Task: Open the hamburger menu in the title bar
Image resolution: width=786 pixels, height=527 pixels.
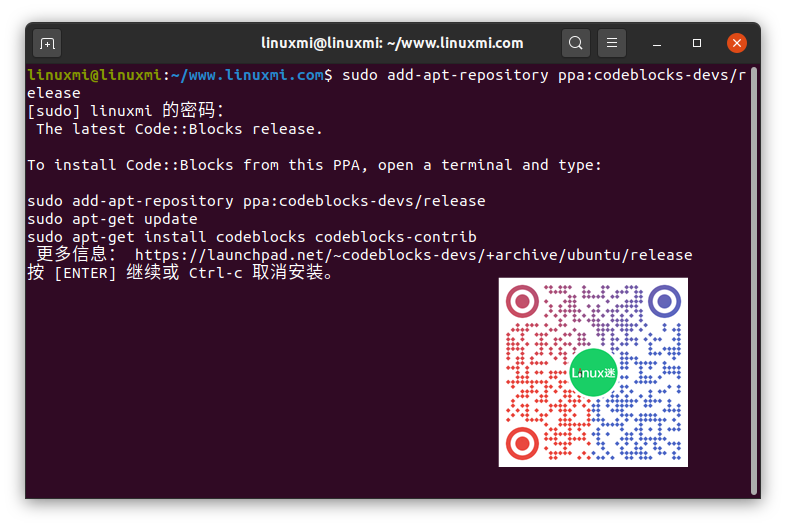Action: point(612,43)
